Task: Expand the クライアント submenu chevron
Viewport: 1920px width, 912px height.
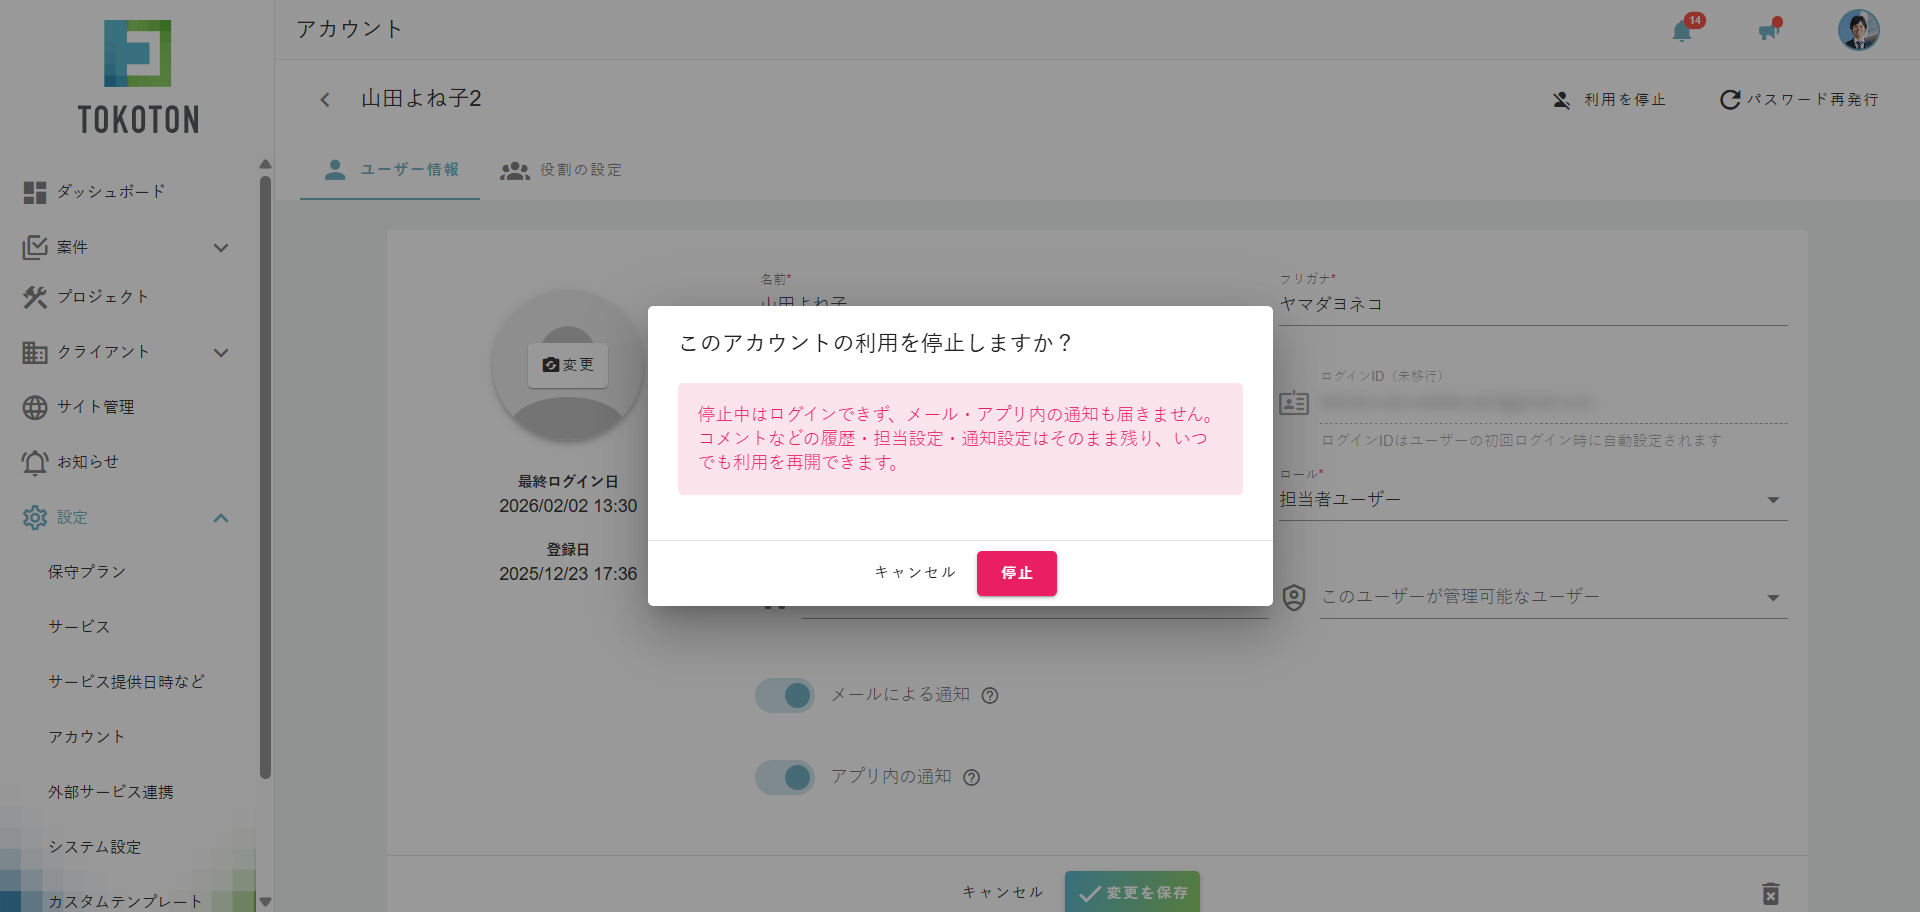Action: pyautogui.click(x=221, y=353)
